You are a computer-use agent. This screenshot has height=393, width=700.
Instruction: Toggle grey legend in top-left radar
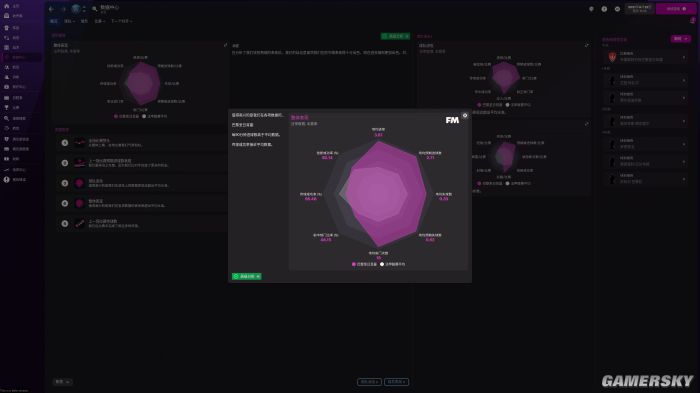pos(154,116)
